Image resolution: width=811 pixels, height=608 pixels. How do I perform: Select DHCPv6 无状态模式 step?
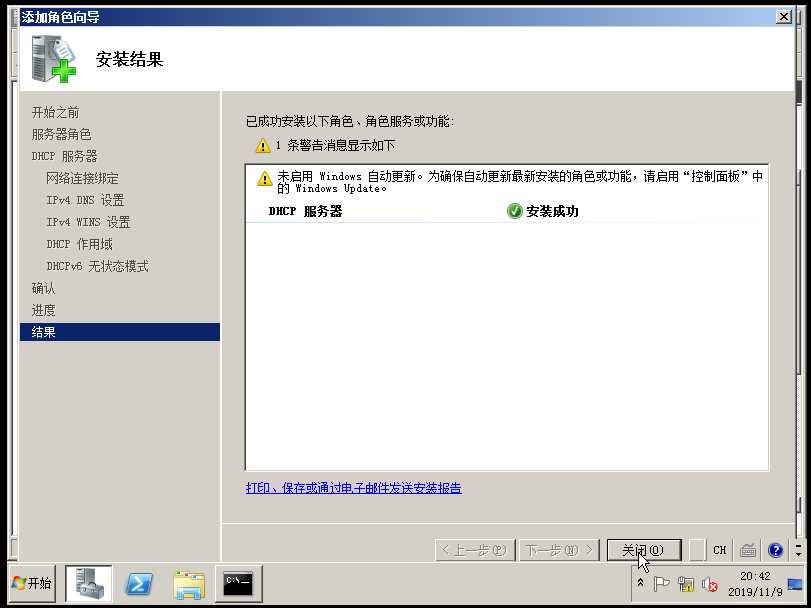point(97,266)
